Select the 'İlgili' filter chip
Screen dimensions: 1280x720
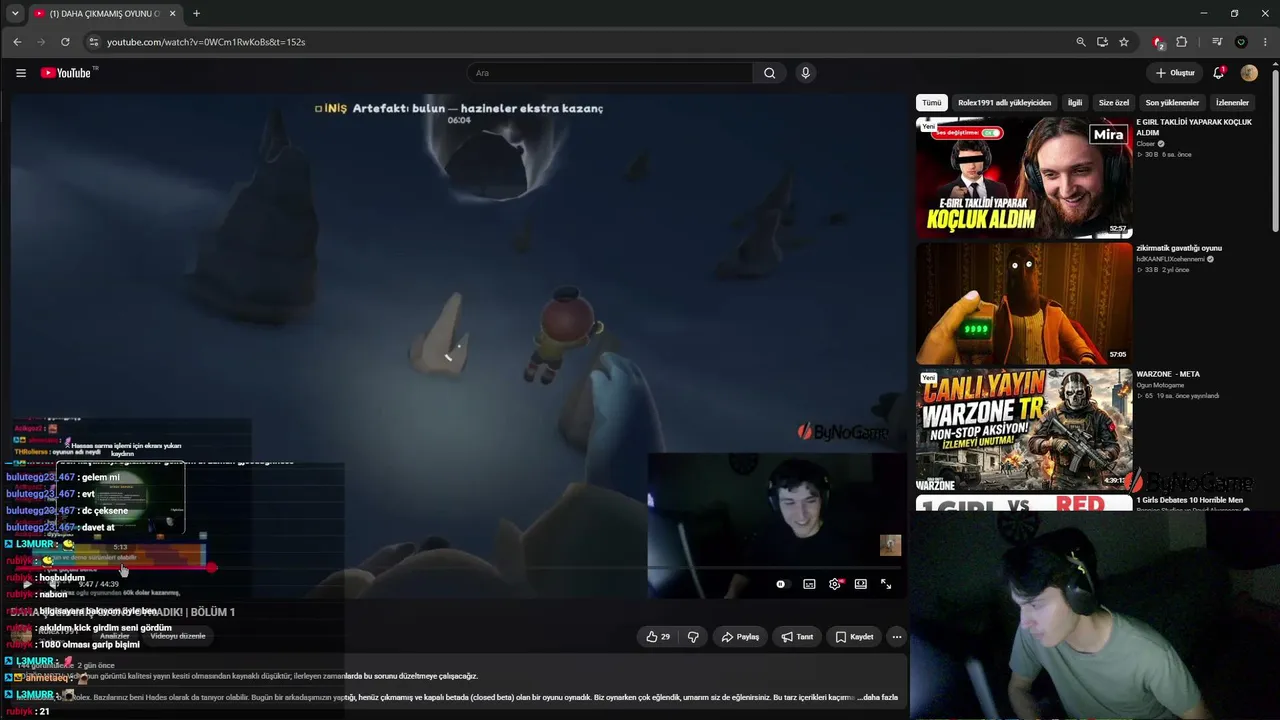[1075, 103]
